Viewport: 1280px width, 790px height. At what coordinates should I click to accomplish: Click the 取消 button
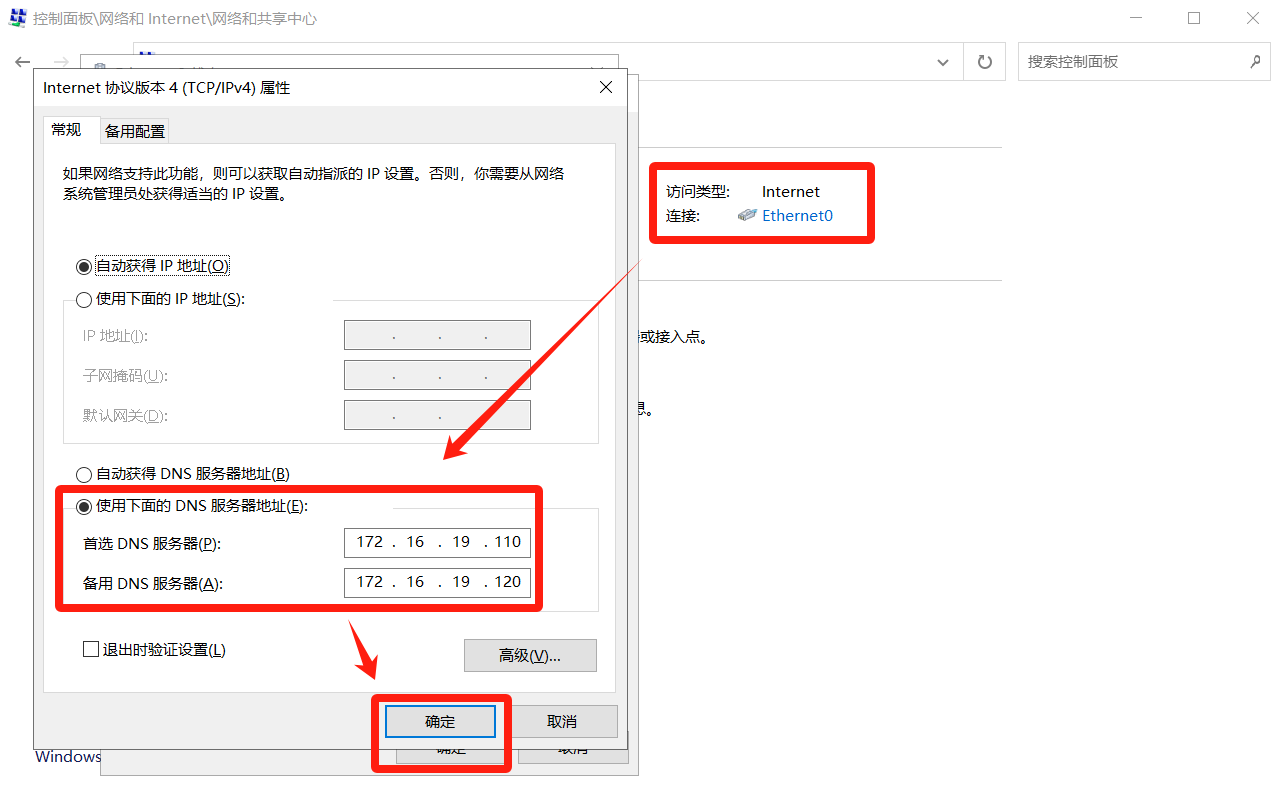(x=562, y=722)
